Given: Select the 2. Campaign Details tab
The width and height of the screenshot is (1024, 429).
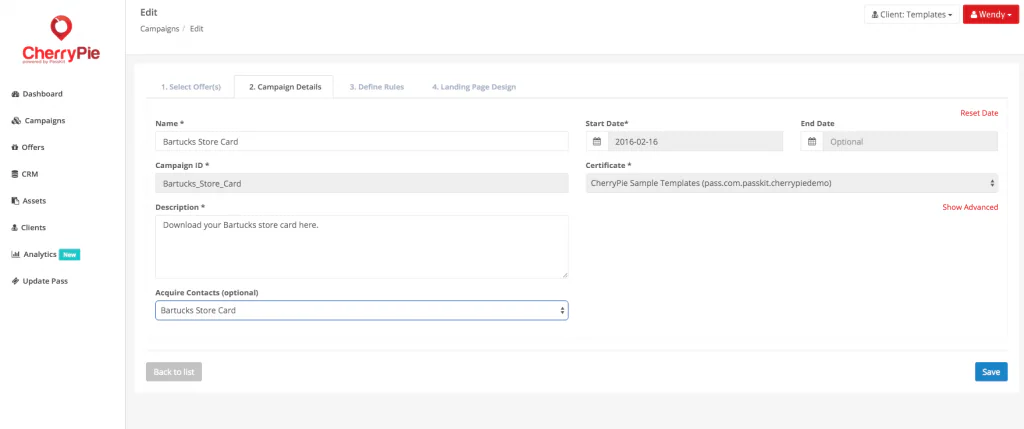Looking at the screenshot, I should tap(285, 87).
